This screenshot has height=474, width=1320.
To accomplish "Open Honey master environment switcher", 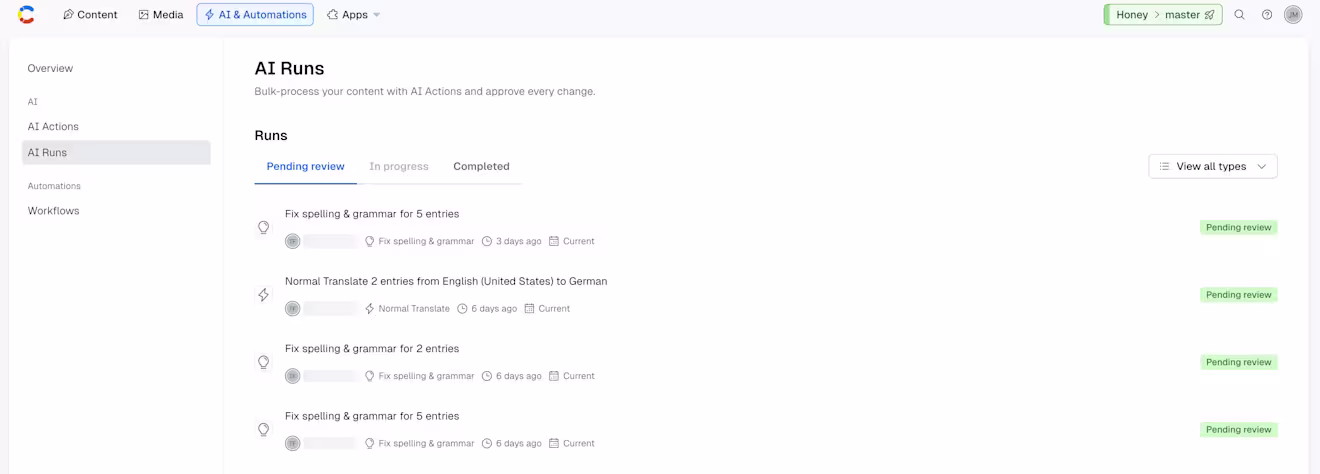I will click(x=1163, y=15).
